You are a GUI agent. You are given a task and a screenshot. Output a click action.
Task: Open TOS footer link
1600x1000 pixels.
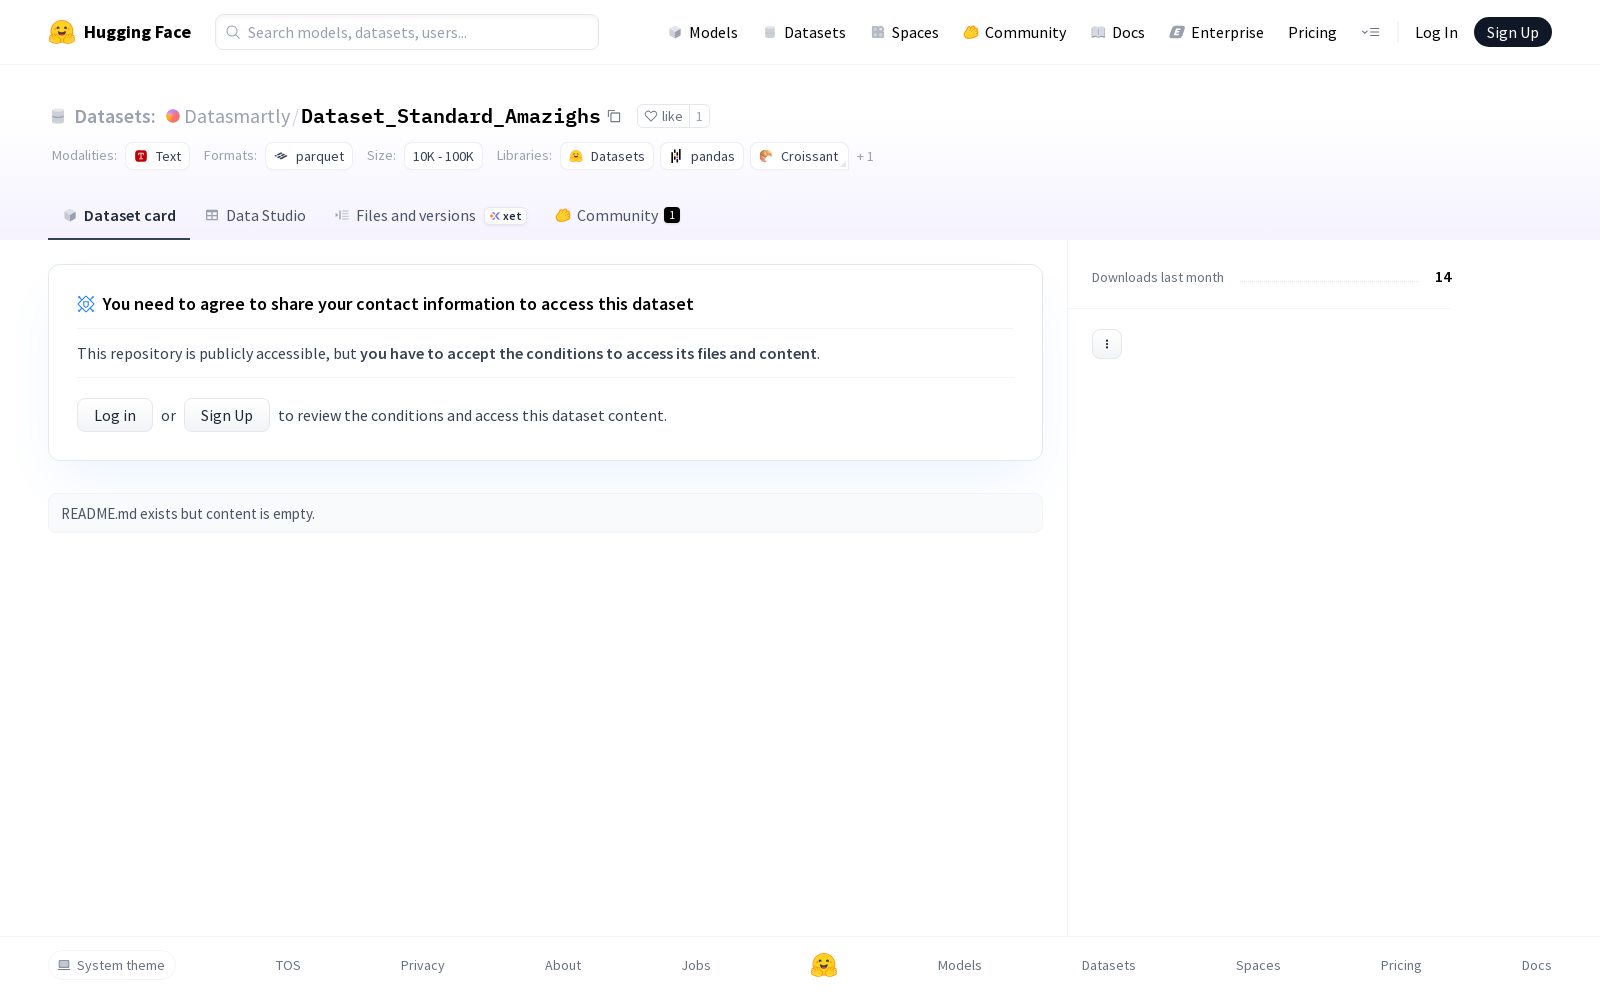click(x=288, y=965)
